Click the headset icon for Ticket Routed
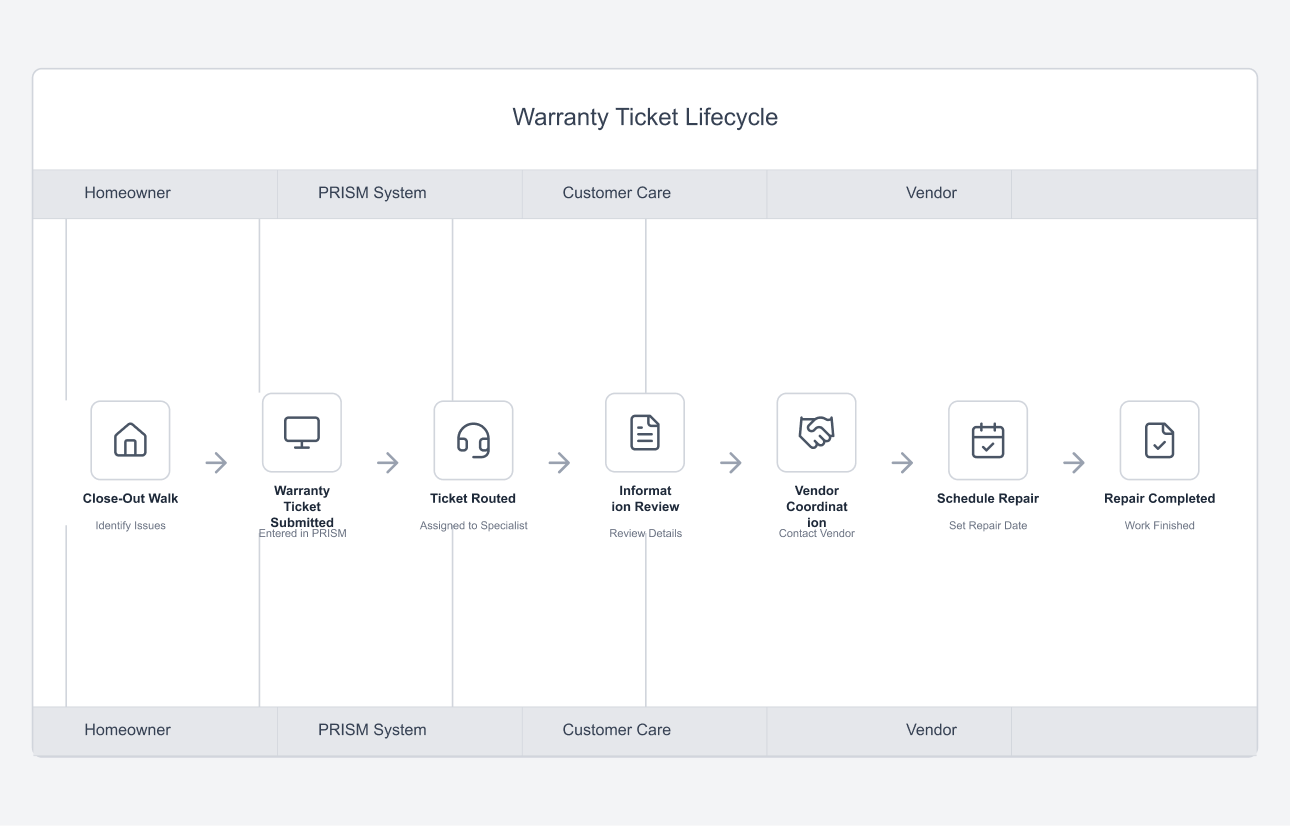Image resolution: width=1290 pixels, height=826 pixels. (473, 440)
